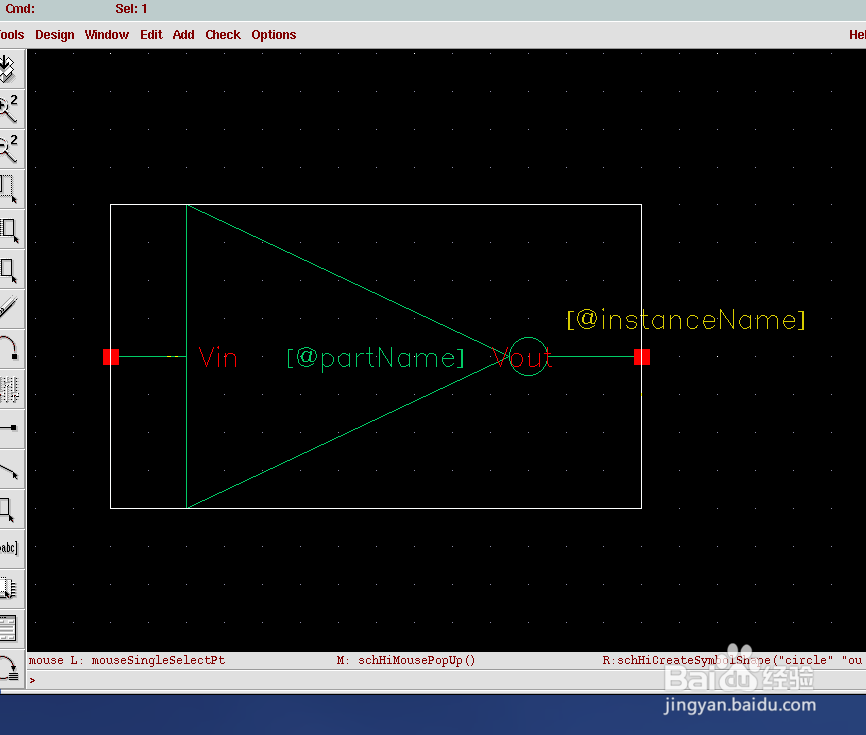Select the rectangle-with-cursor tool below Copy
The width and height of the screenshot is (866, 735).
[x=10, y=269]
